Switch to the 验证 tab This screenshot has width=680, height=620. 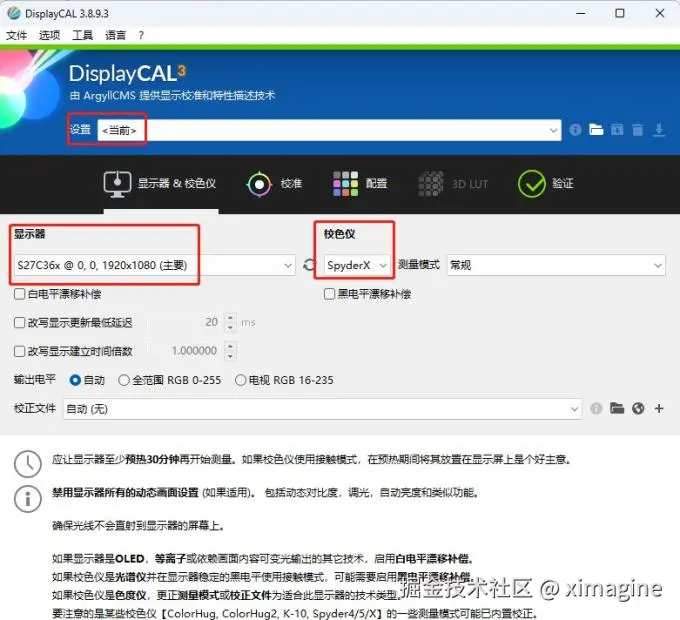coord(546,184)
